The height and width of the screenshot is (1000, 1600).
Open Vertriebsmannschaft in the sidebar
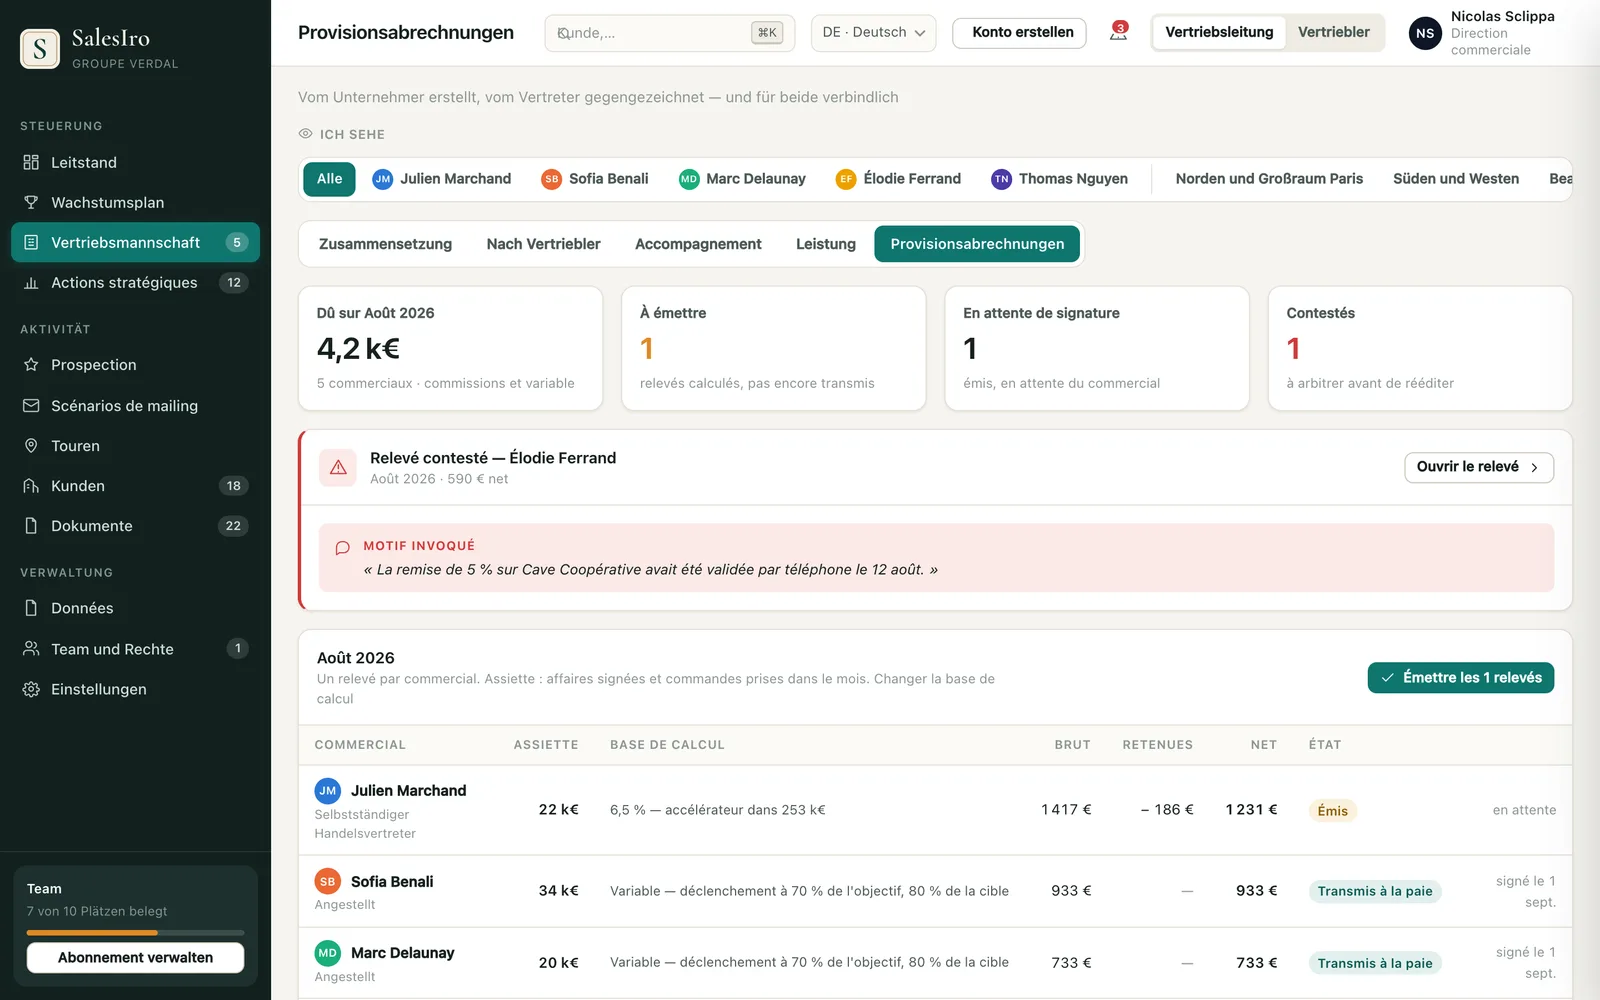coord(135,242)
